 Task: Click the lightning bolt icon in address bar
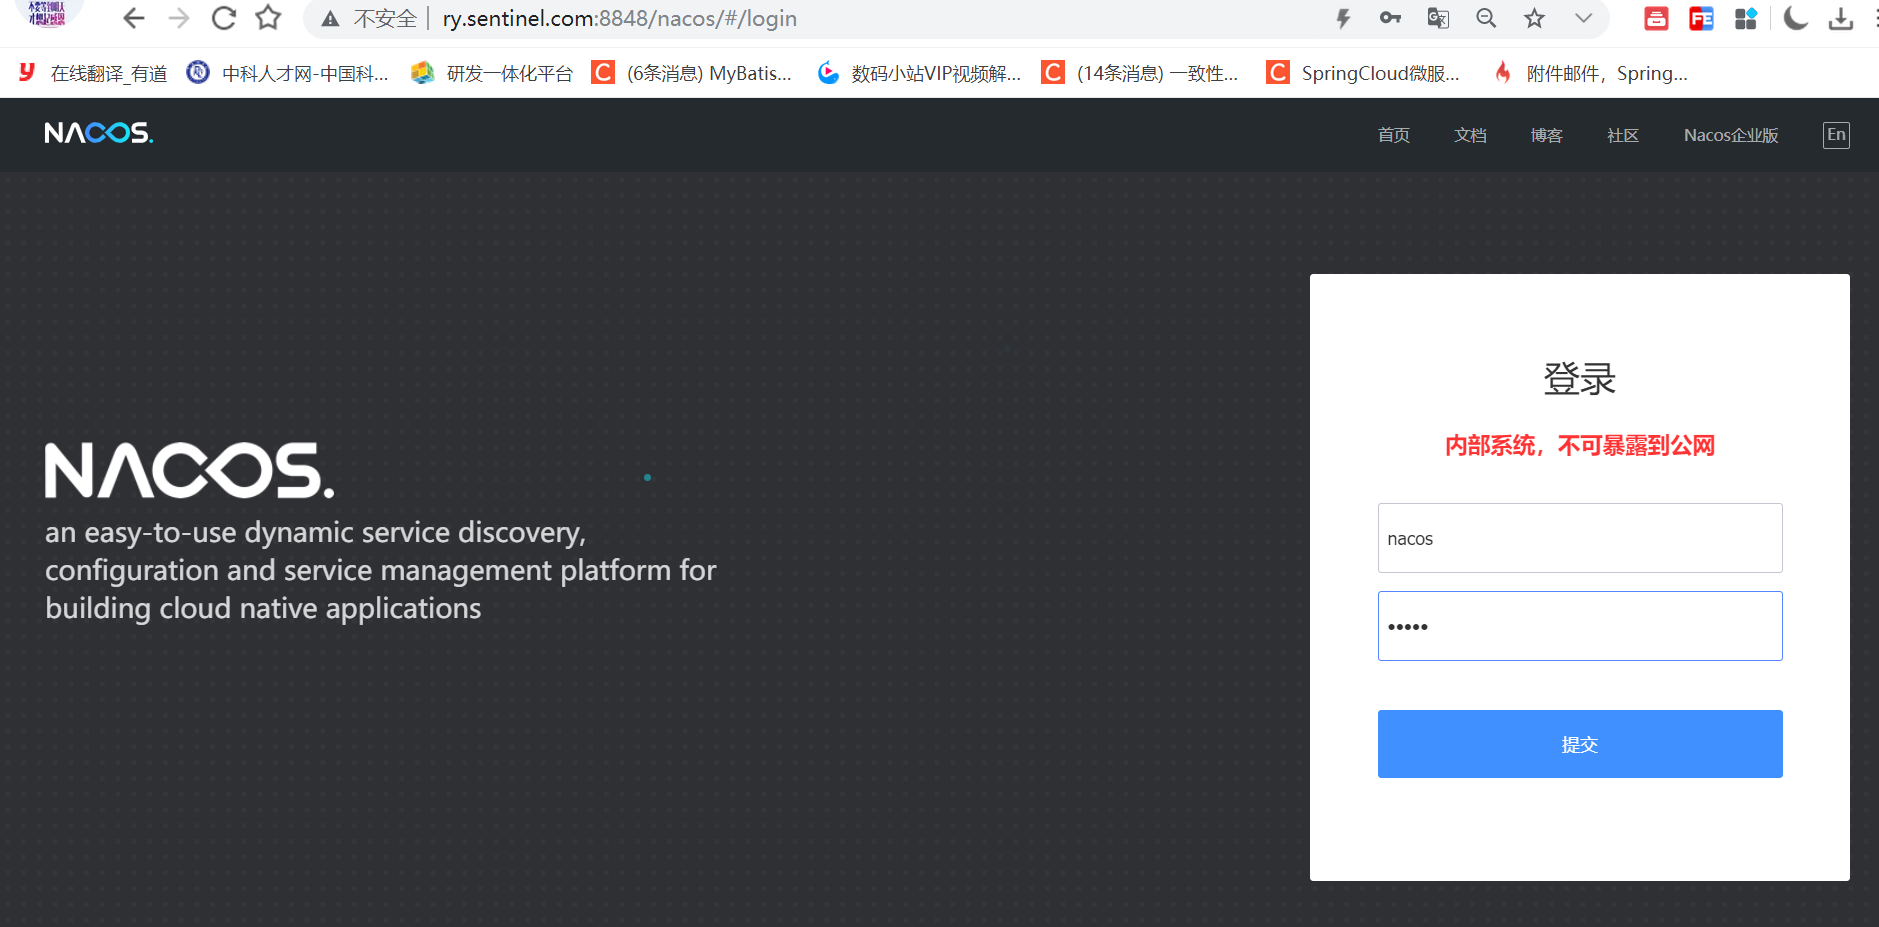click(1343, 18)
